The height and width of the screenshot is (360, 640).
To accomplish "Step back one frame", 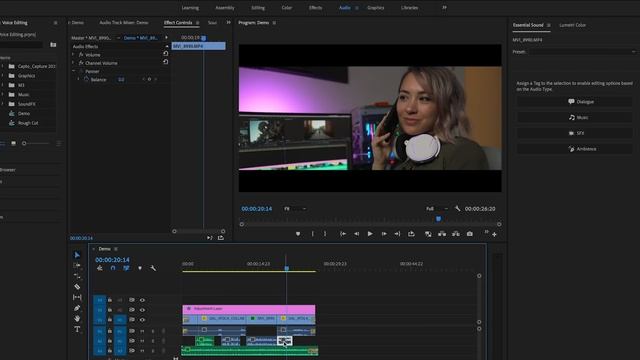I will (356, 234).
